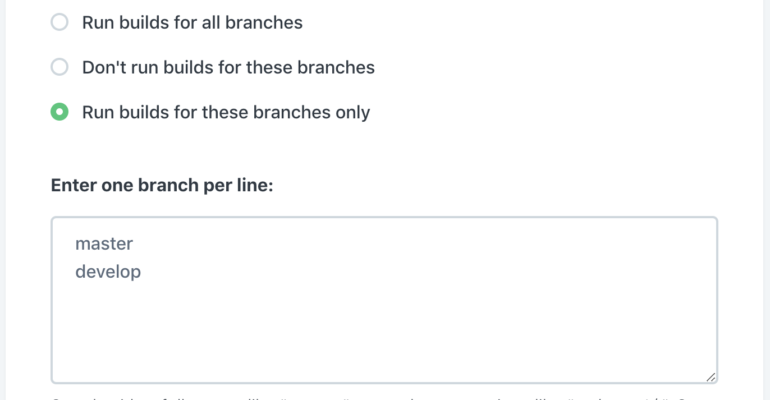Screen dimensions: 770x400
Task: Click the "Enter one branch per line:" heading
Action: pyautogui.click(x=162, y=185)
